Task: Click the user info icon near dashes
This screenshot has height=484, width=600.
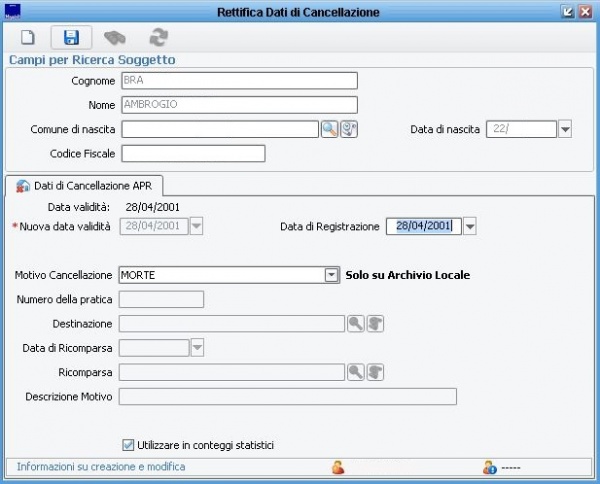Action: tap(489, 468)
